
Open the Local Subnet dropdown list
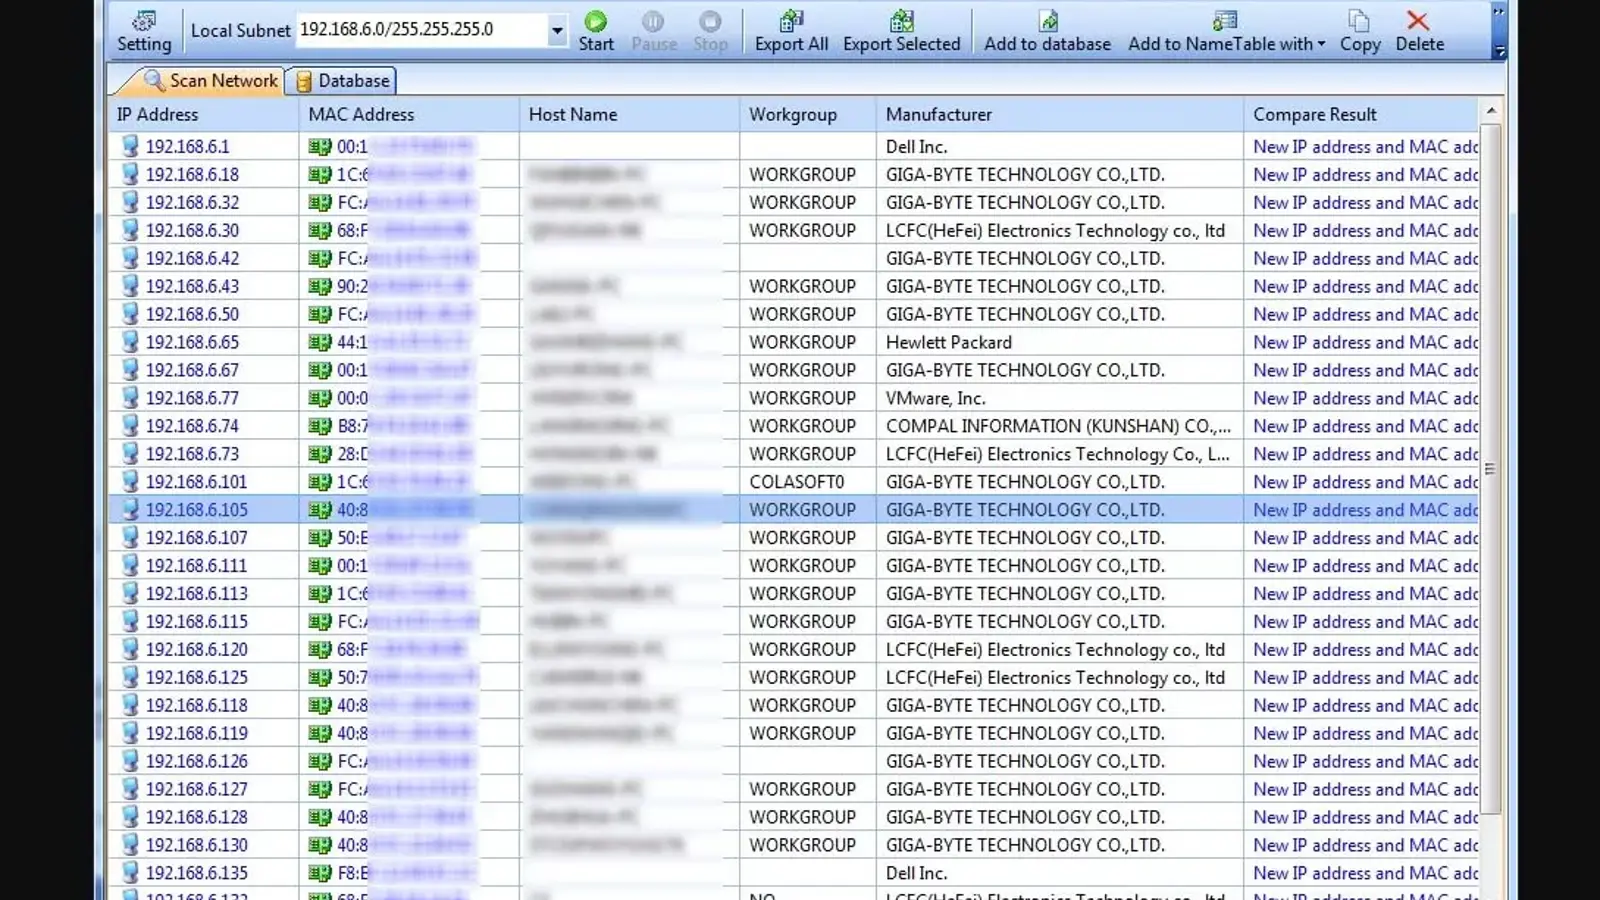tap(556, 30)
